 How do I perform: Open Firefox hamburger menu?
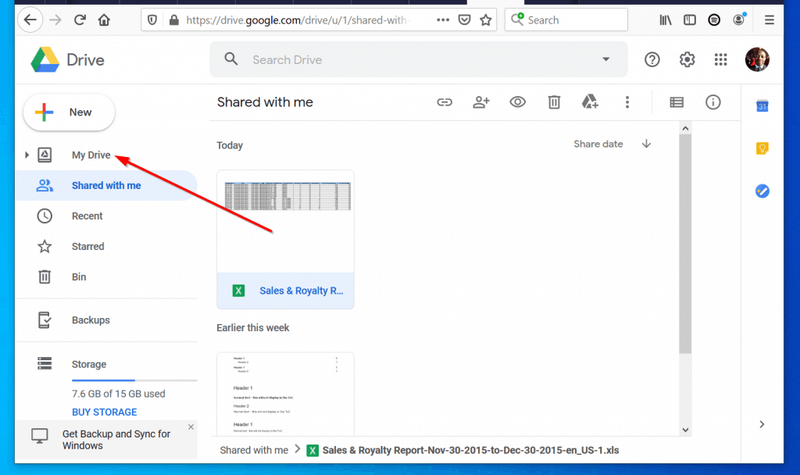click(769, 20)
